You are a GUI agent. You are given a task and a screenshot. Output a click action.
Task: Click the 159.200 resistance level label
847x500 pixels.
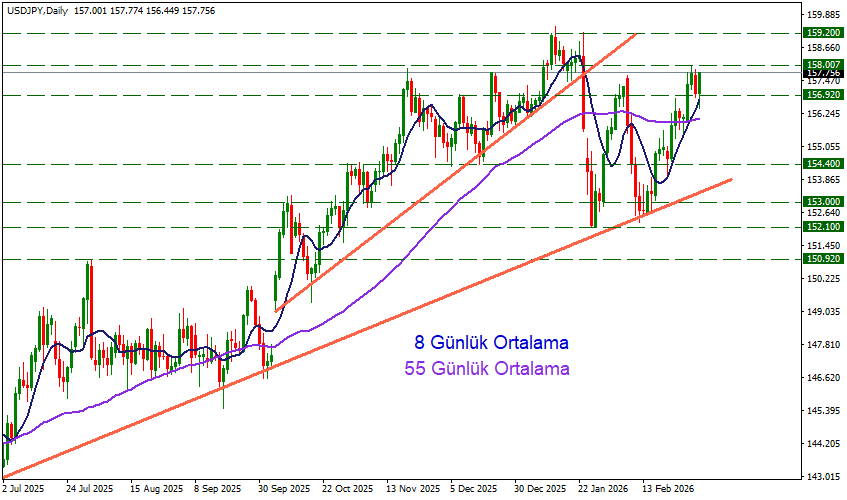coord(822,32)
